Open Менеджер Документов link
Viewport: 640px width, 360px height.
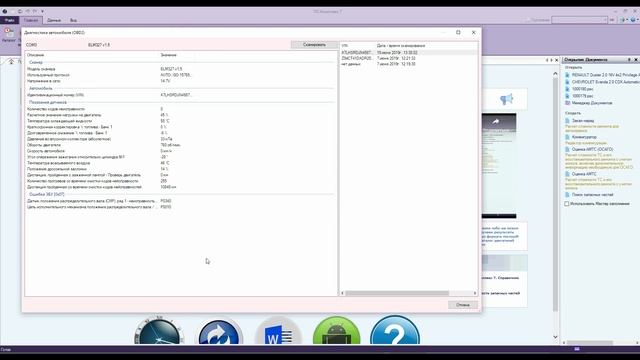click(x=592, y=103)
